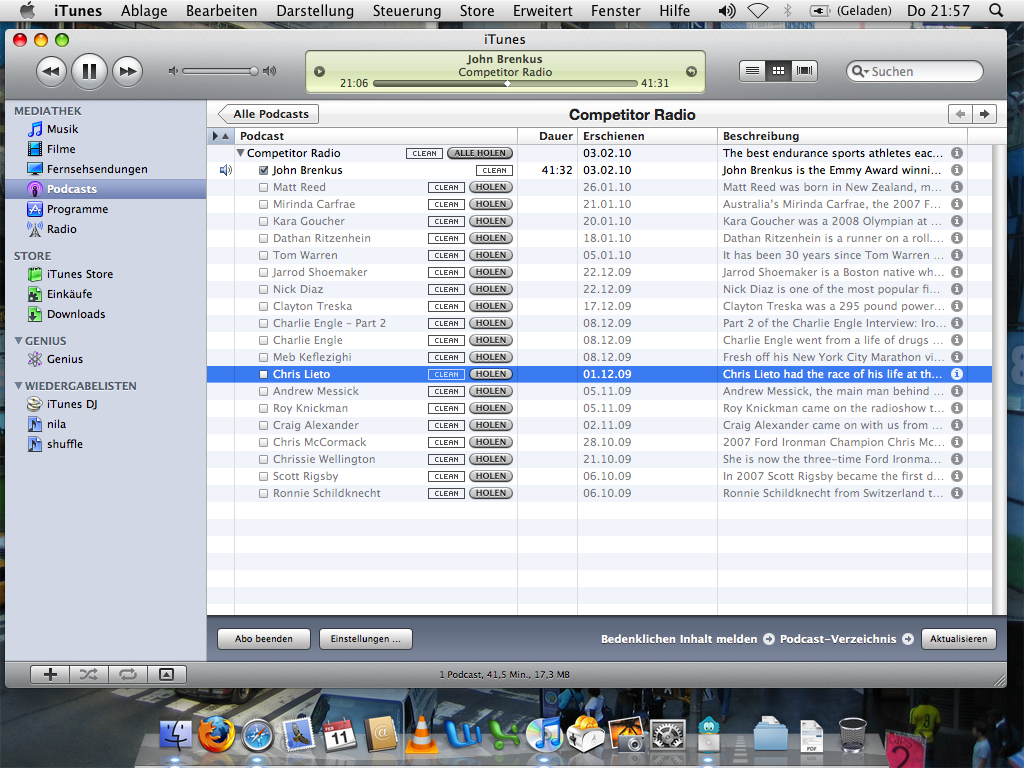Screen dimensions: 1024x768
Task: Click the Suchen search field
Action: (x=914, y=71)
